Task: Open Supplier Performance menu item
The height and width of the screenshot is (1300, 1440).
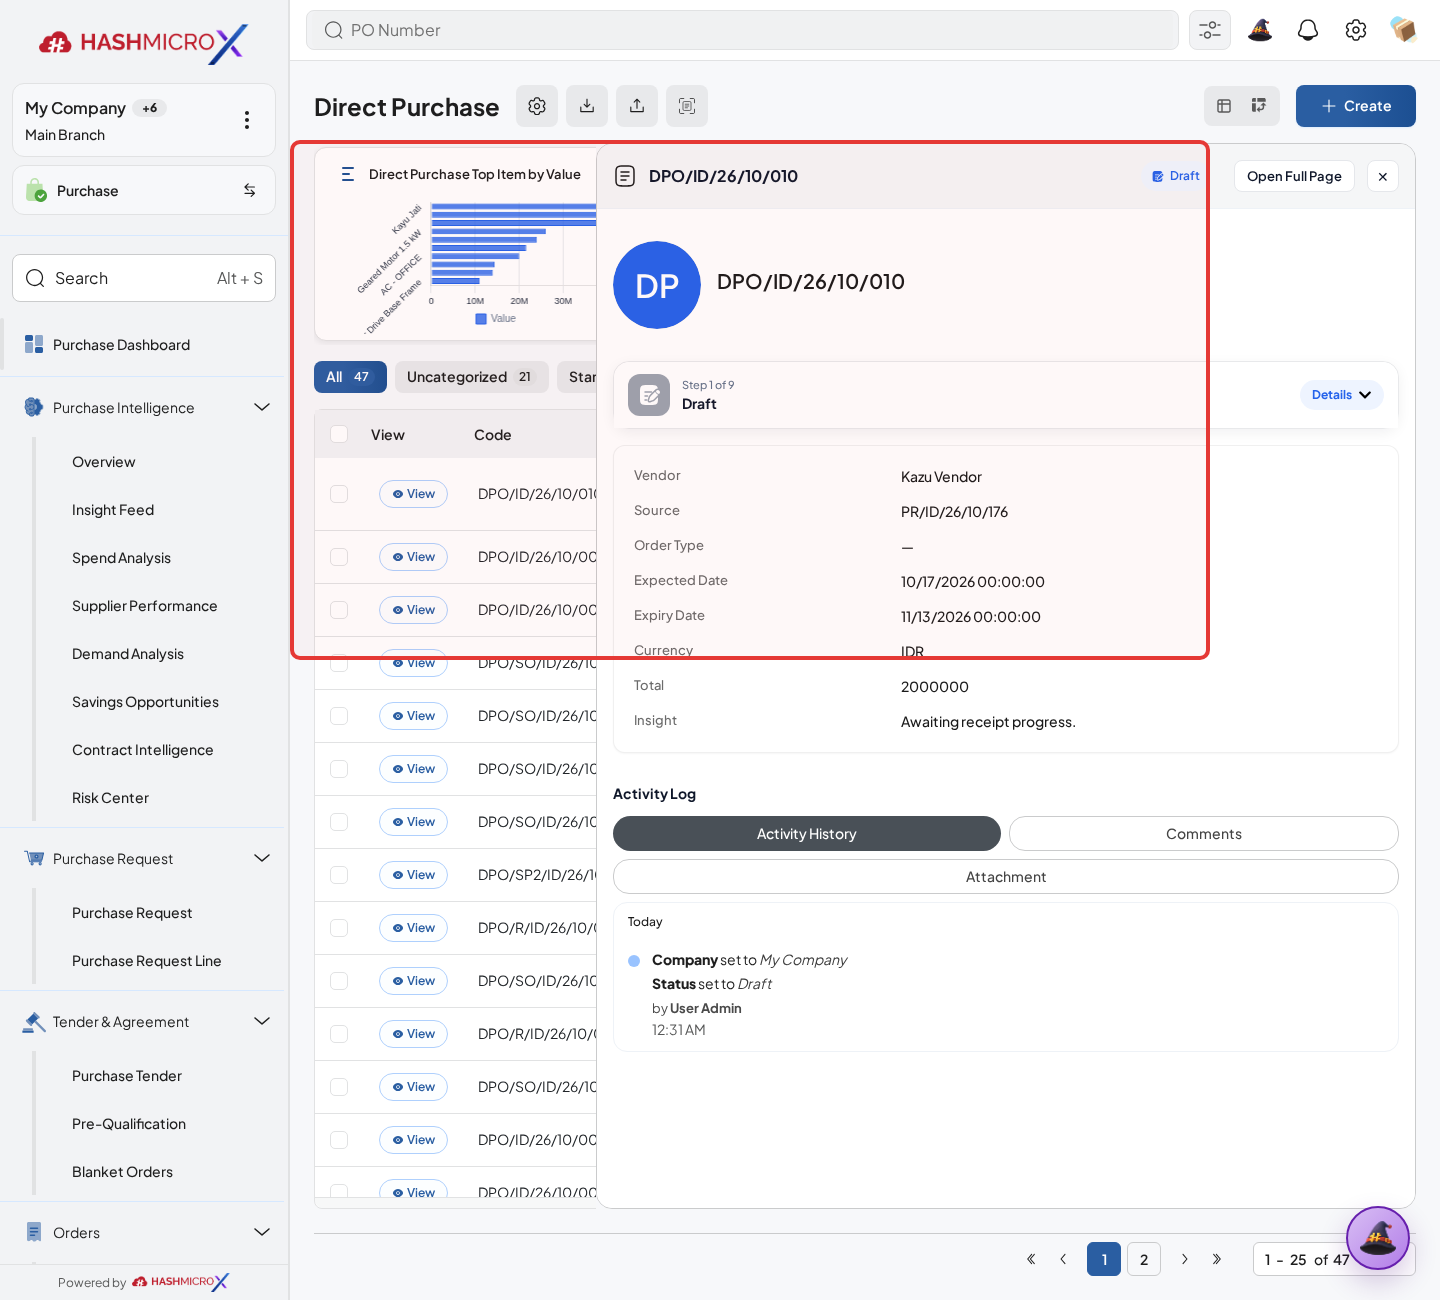Action: (x=144, y=606)
